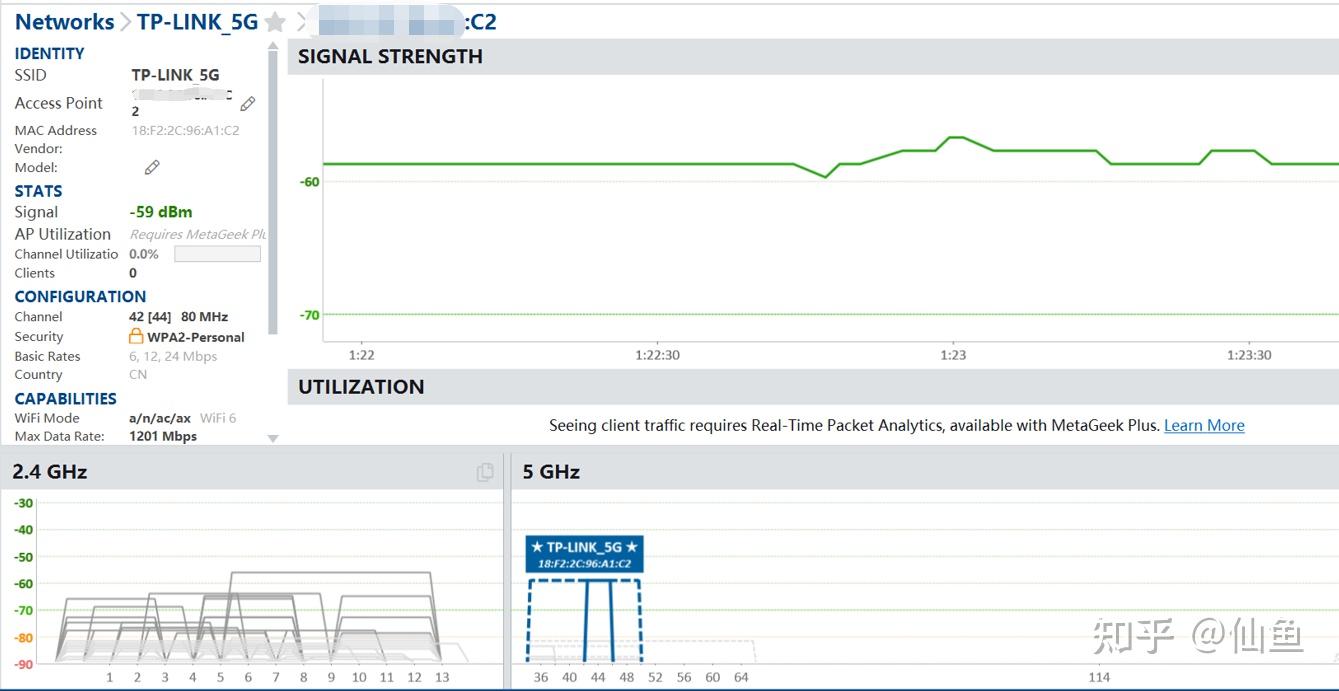Expand details panel with down arrow
The width and height of the screenshot is (1339, 691).
273,438
